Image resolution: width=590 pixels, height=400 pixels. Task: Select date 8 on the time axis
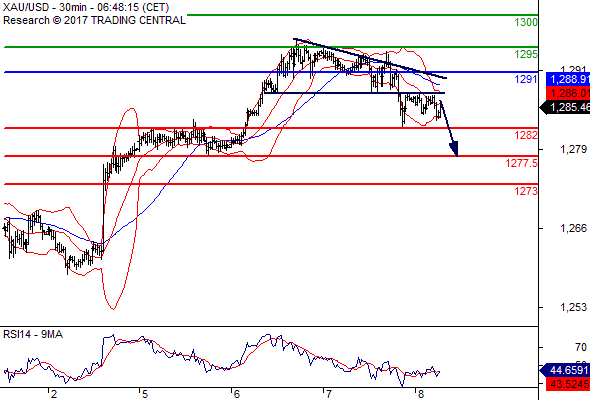[421, 394]
